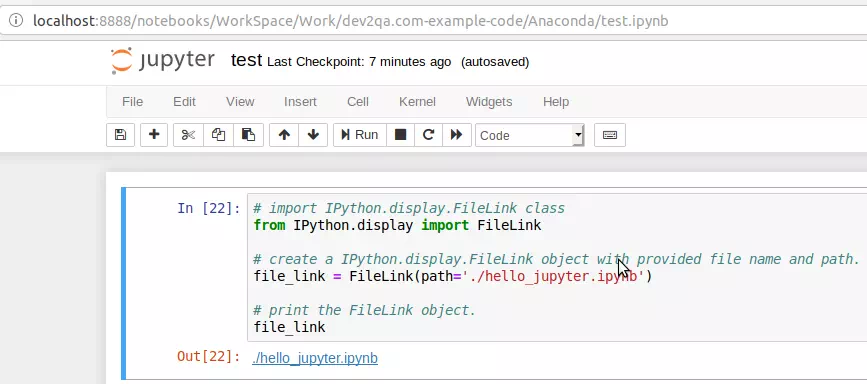Click the Out[22] output prompt
Image resolution: width=867 pixels, height=384 pixels.
pos(209,356)
